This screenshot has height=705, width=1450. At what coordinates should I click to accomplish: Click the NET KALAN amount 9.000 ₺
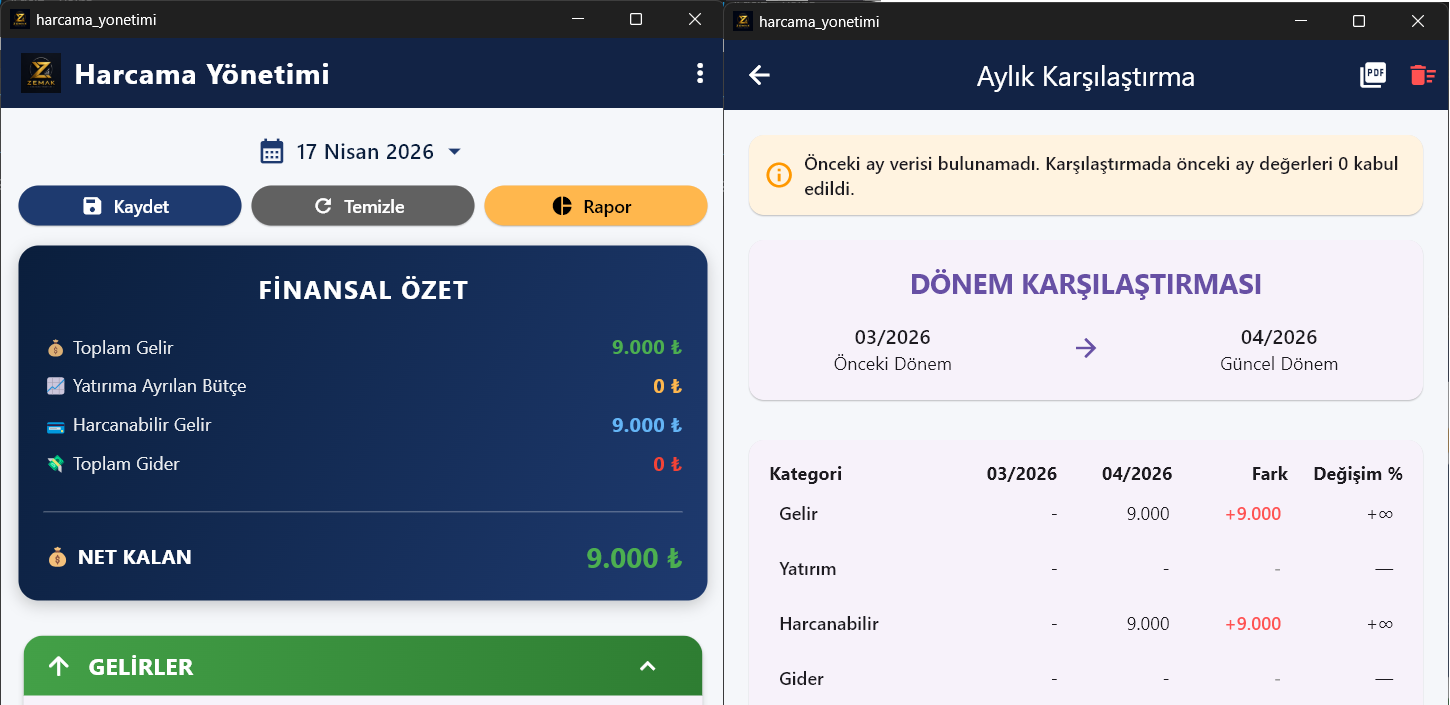point(634,558)
